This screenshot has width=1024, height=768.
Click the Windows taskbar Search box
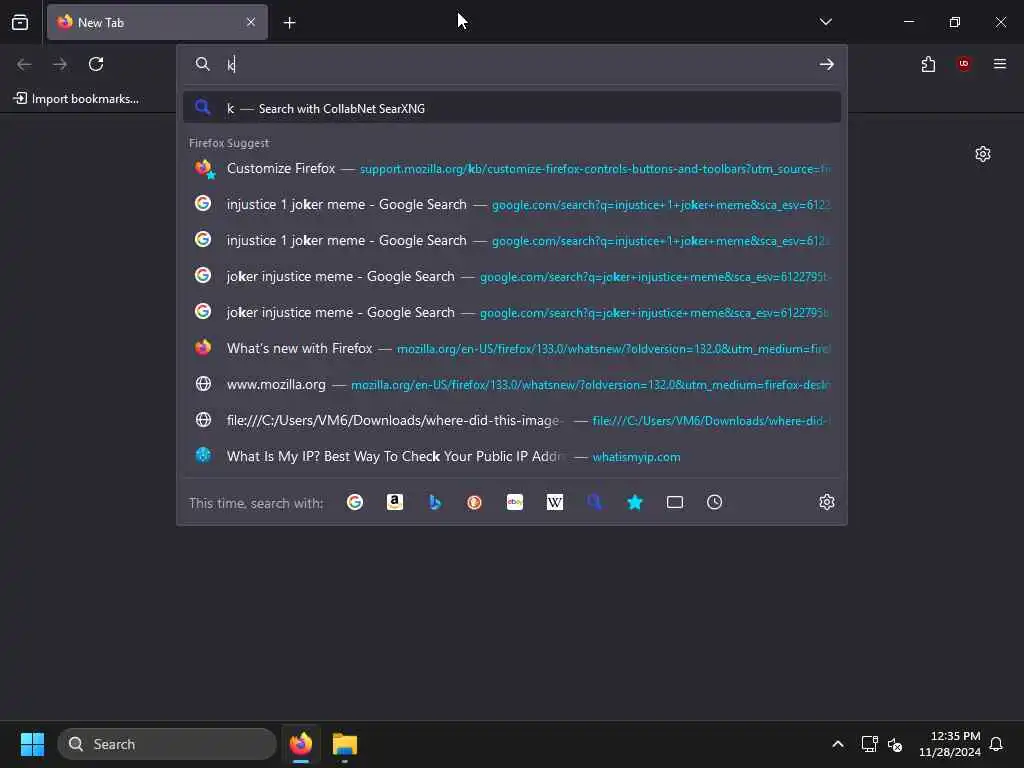(x=167, y=744)
